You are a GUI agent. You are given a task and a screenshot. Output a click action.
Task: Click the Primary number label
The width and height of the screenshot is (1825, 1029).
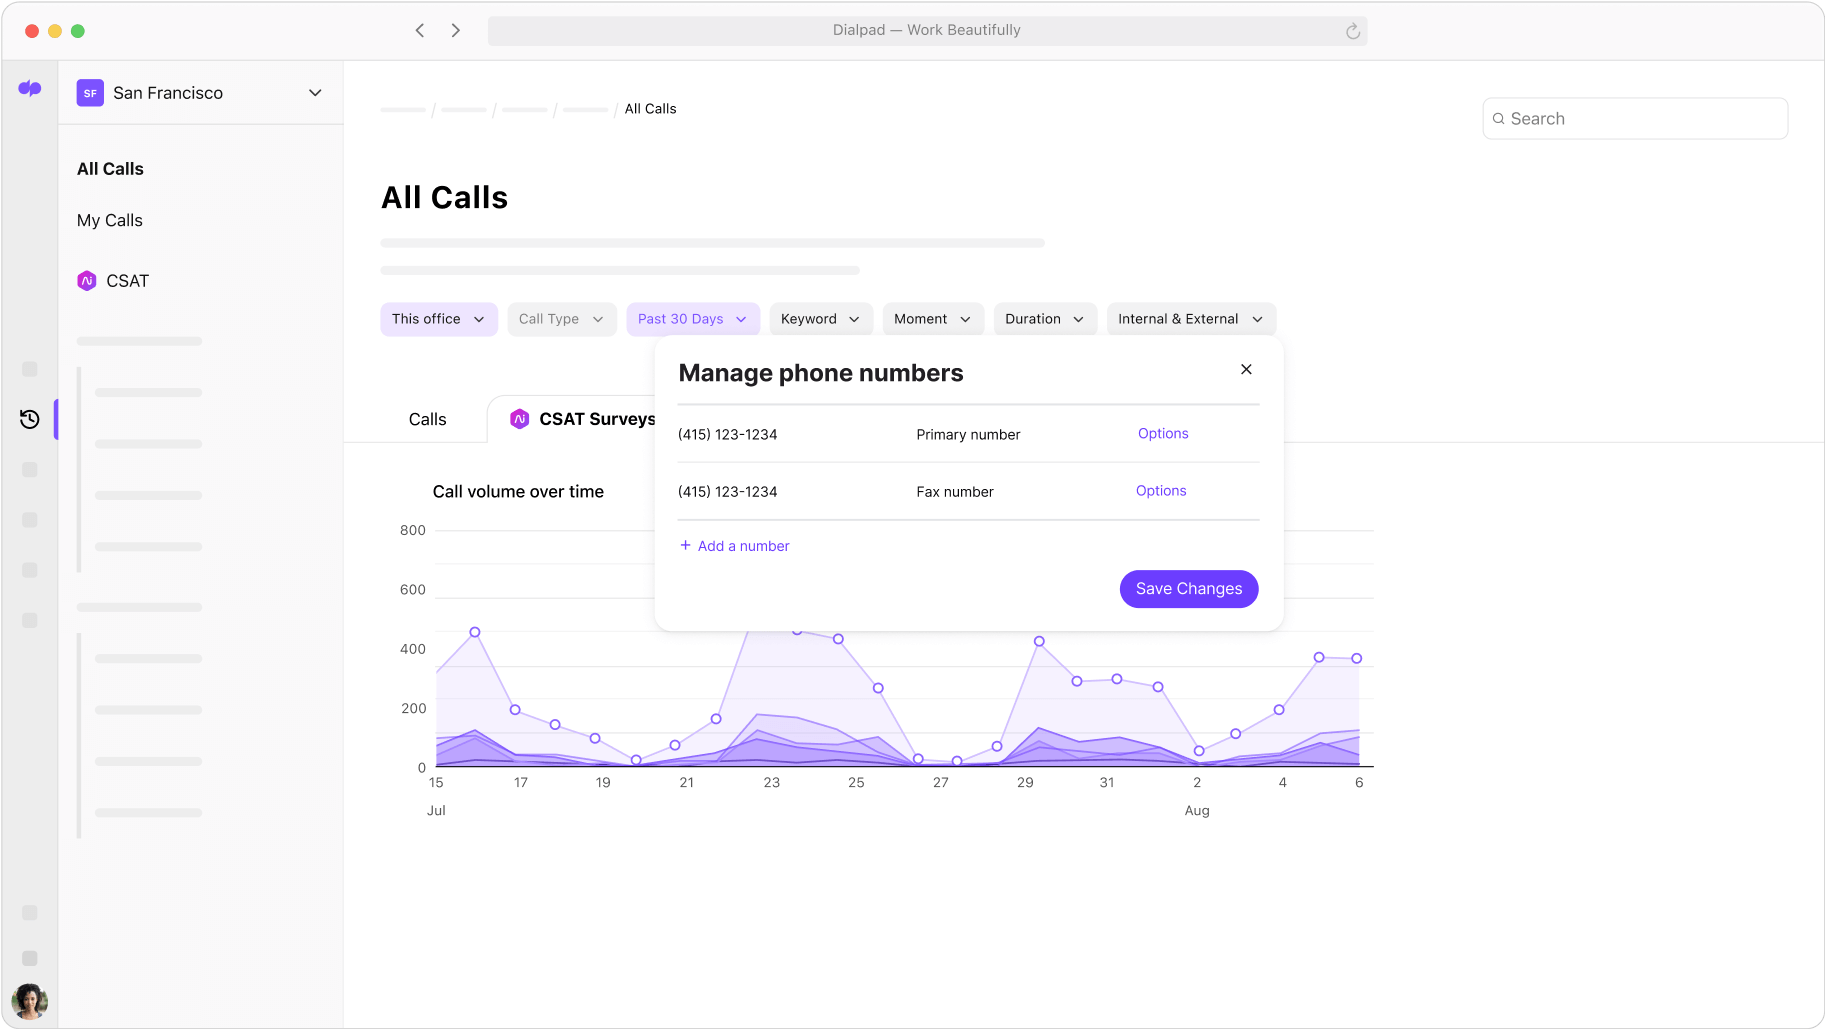pos(968,434)
